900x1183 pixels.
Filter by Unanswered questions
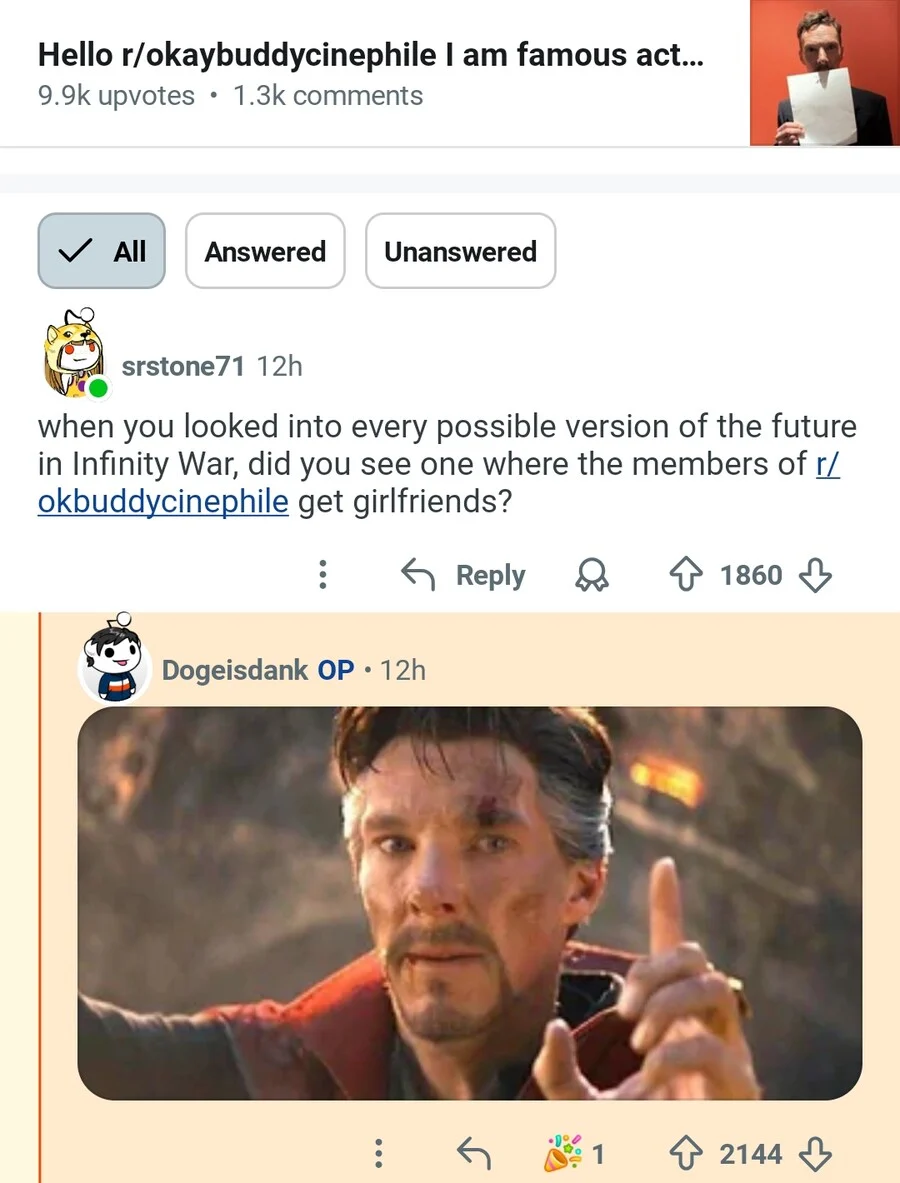pyautogui.click(x=460, y=251)
